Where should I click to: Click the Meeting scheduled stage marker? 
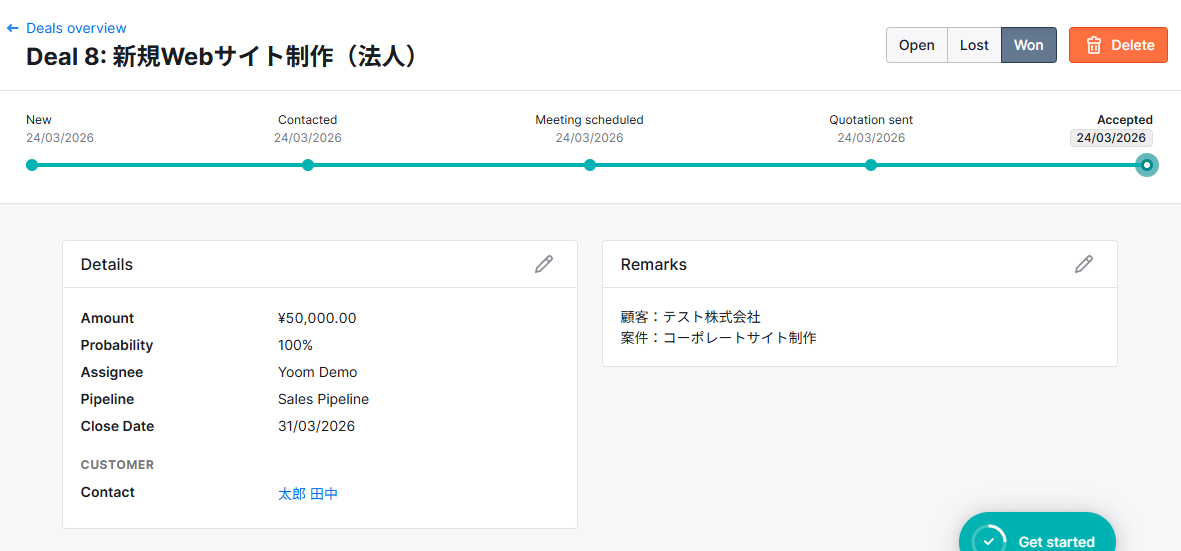point(590,165)
